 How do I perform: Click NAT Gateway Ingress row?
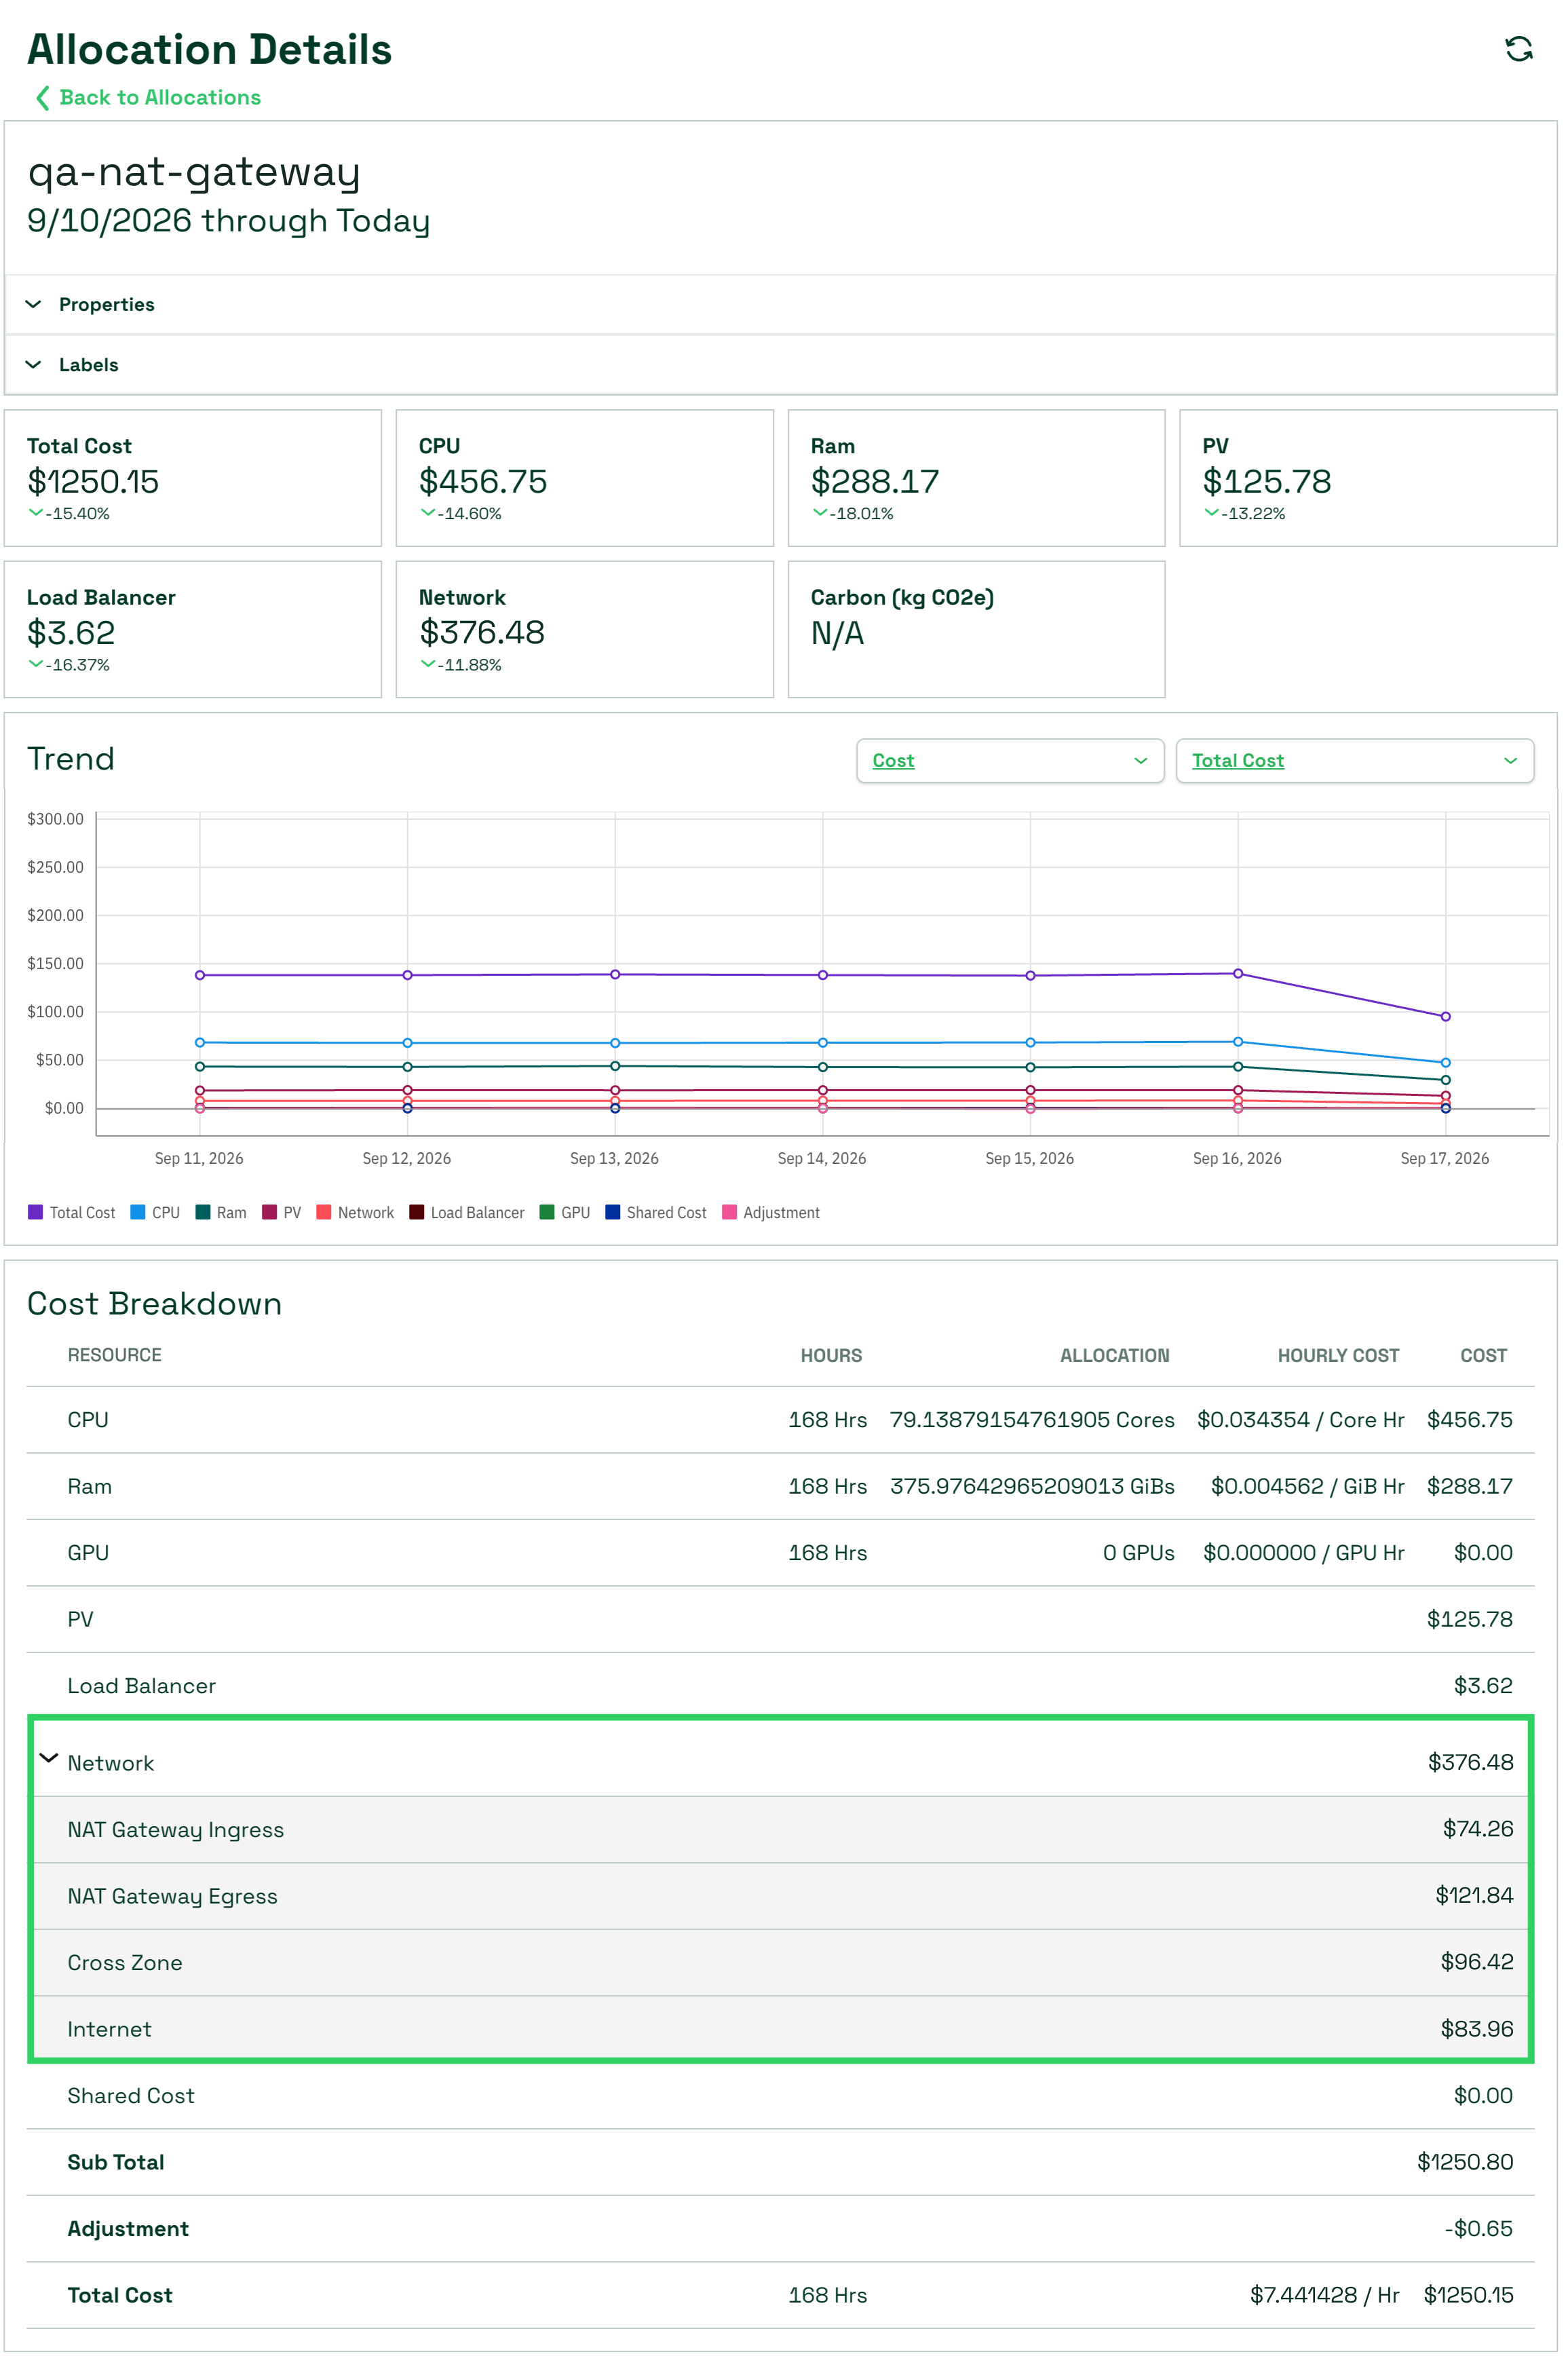780,1829
